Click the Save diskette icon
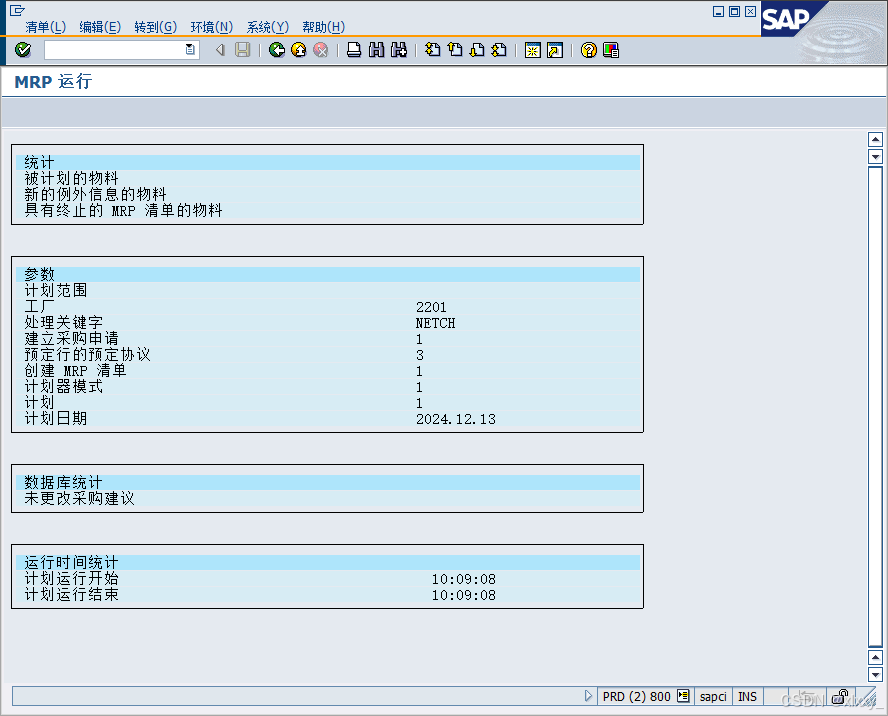 243,50
